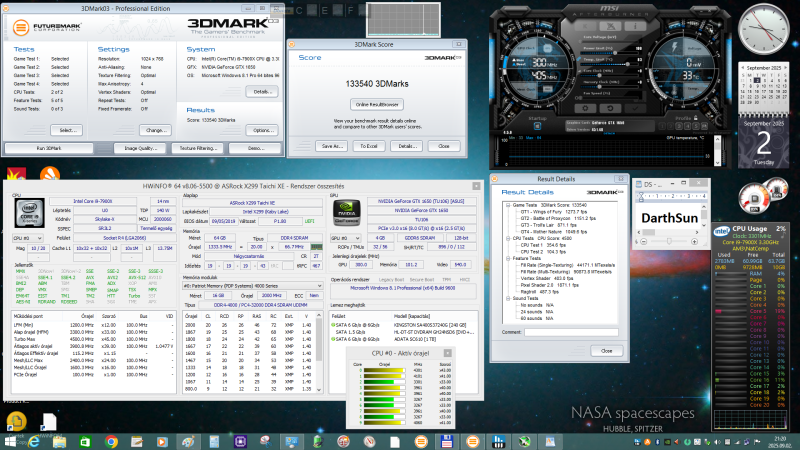The image size is (800, 450).
Task: Select Afterburner profile slot 1
Action: click(x=662, y=126)
